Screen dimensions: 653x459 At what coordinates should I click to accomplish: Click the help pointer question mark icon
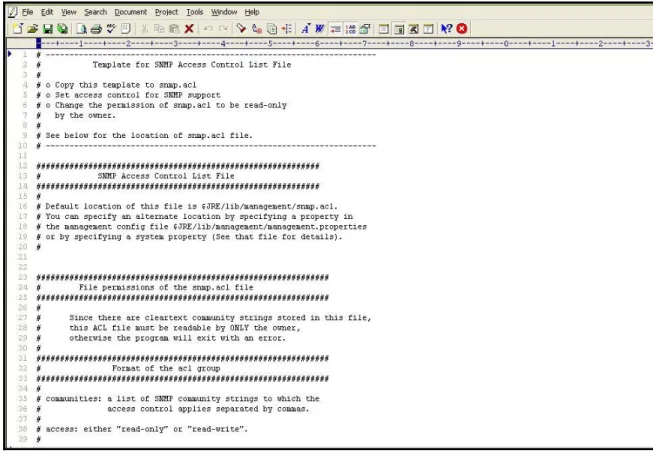coord(446,29)
